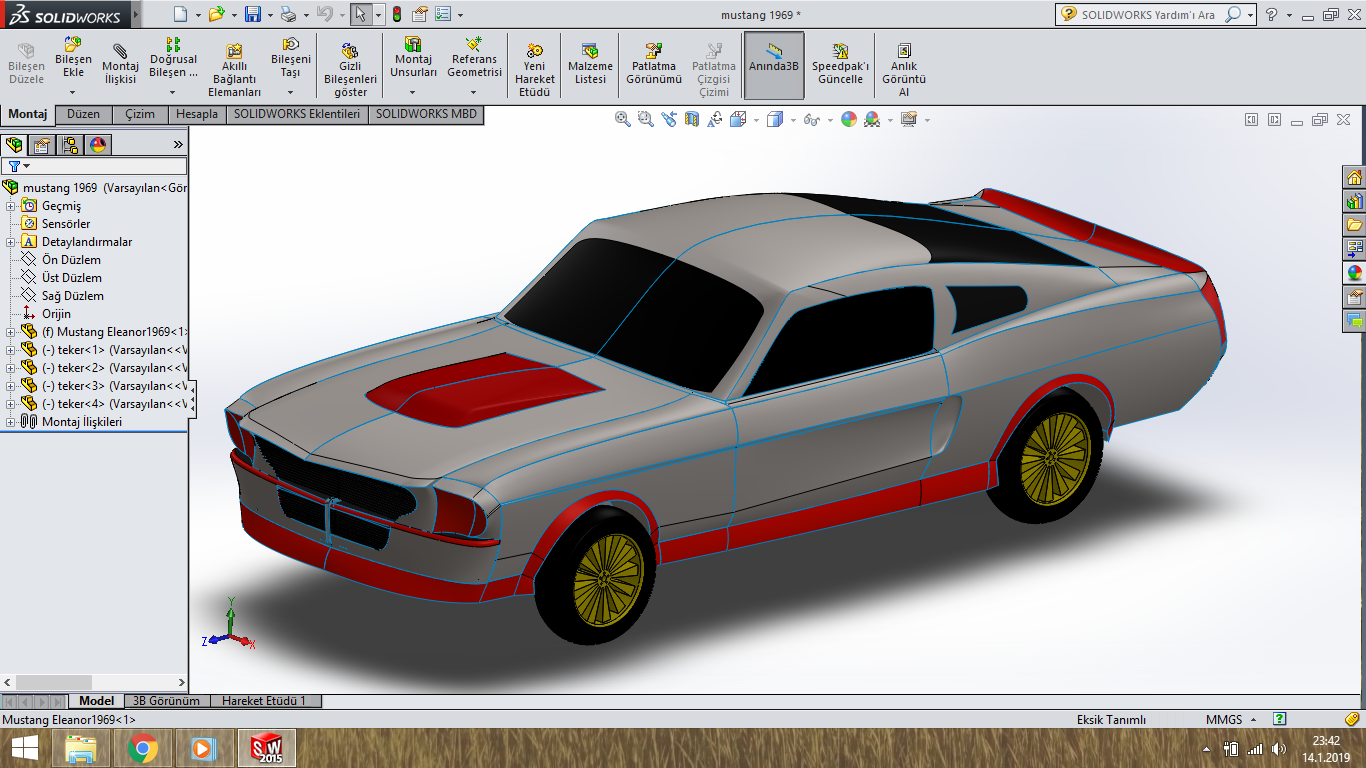Switch to Hareket Etüdü 1 tab

[x=264, y=701]
